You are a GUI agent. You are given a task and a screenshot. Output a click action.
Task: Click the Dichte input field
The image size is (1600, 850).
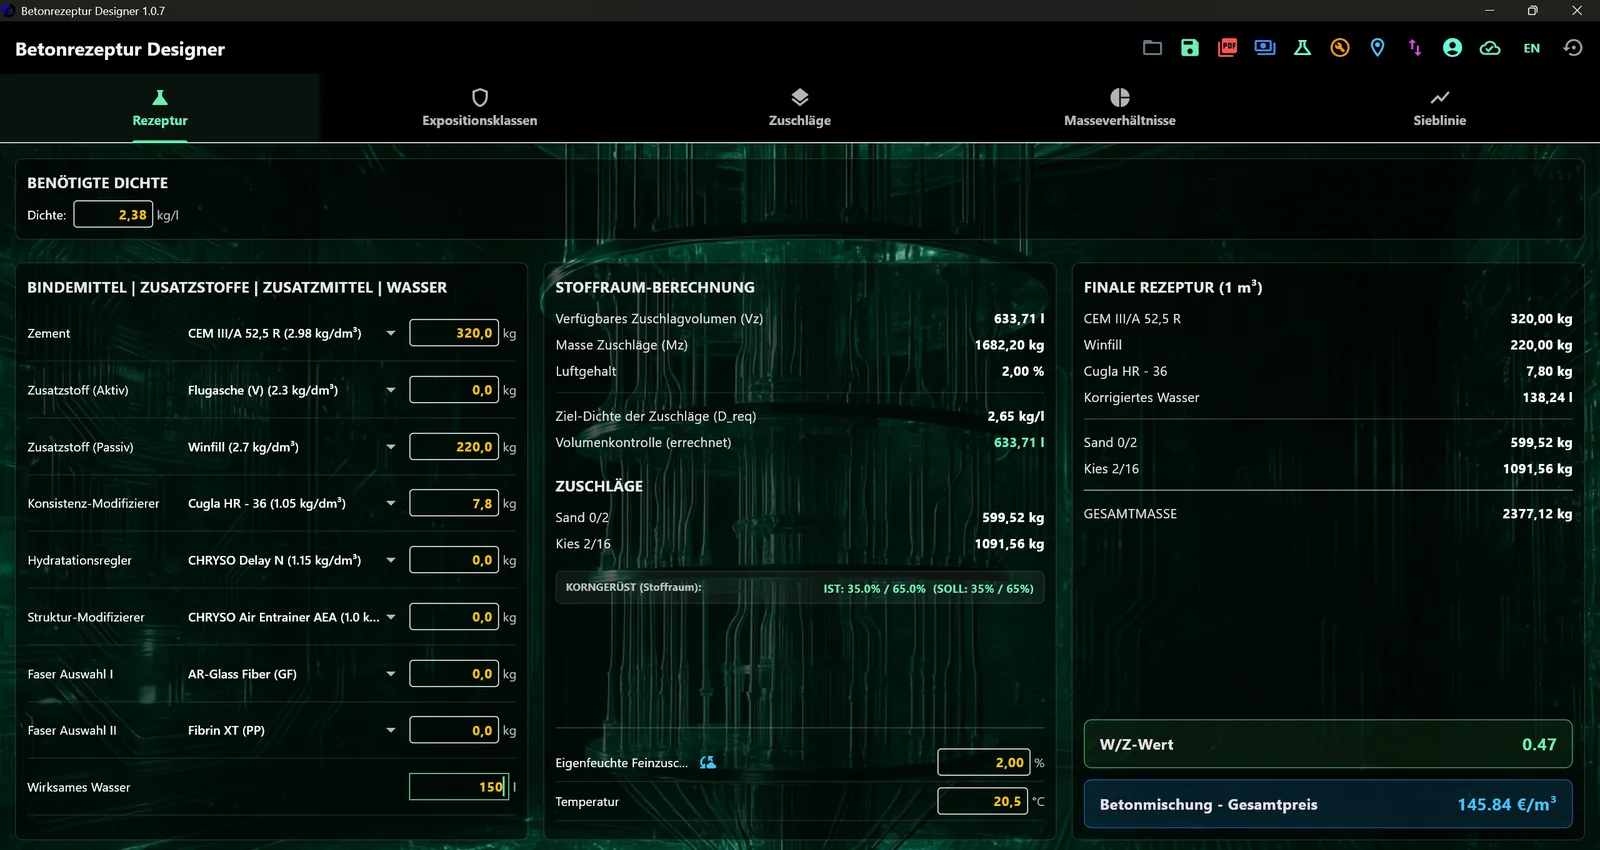113,214
